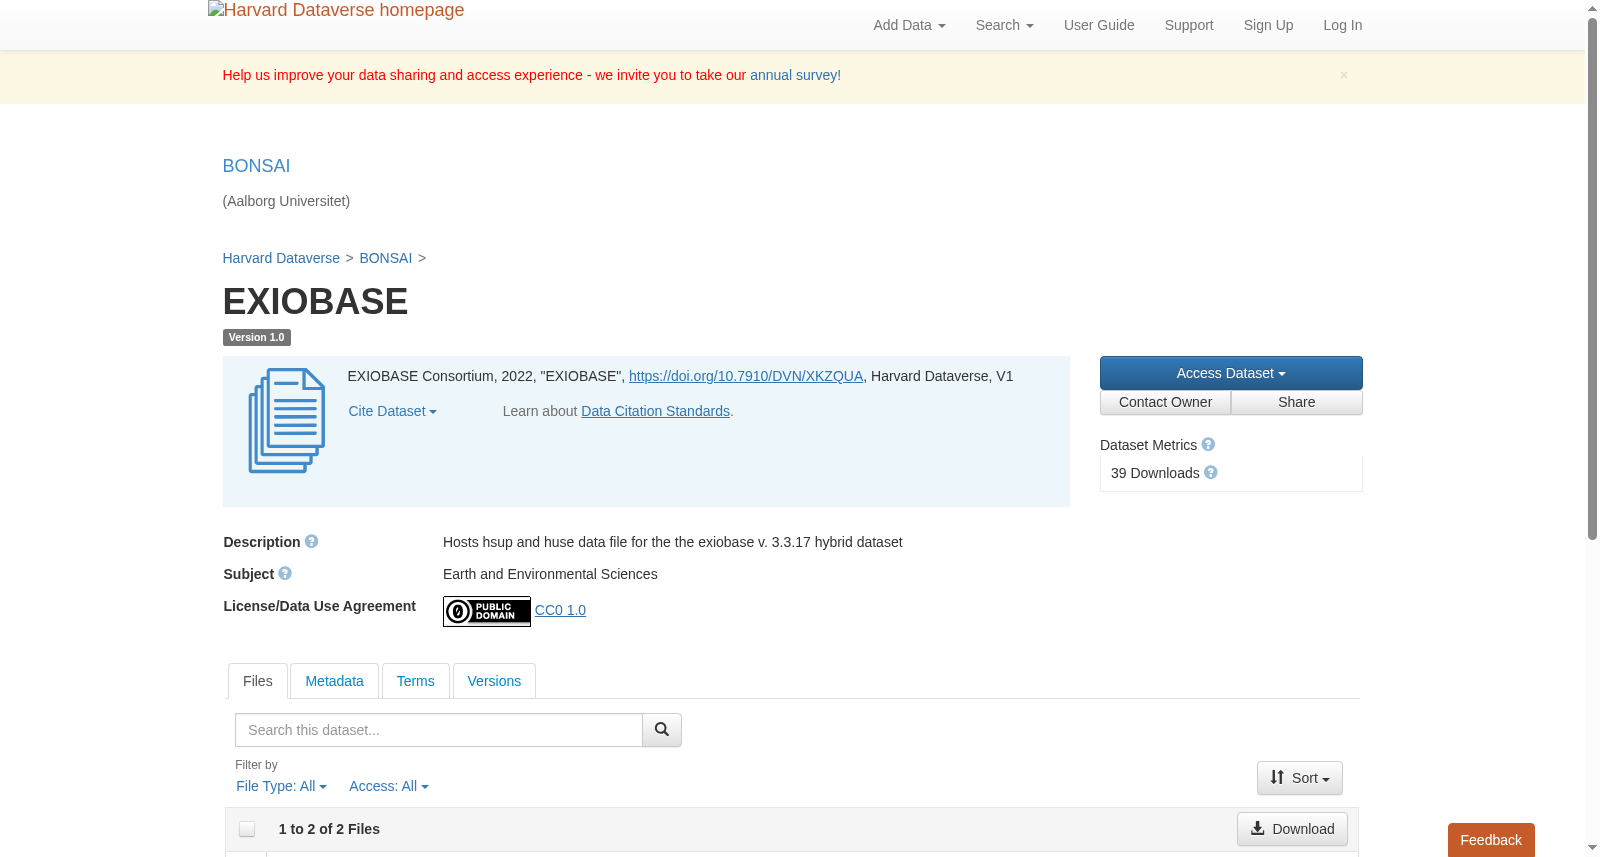
Task: Open the annual survey link
Action: 795,75
